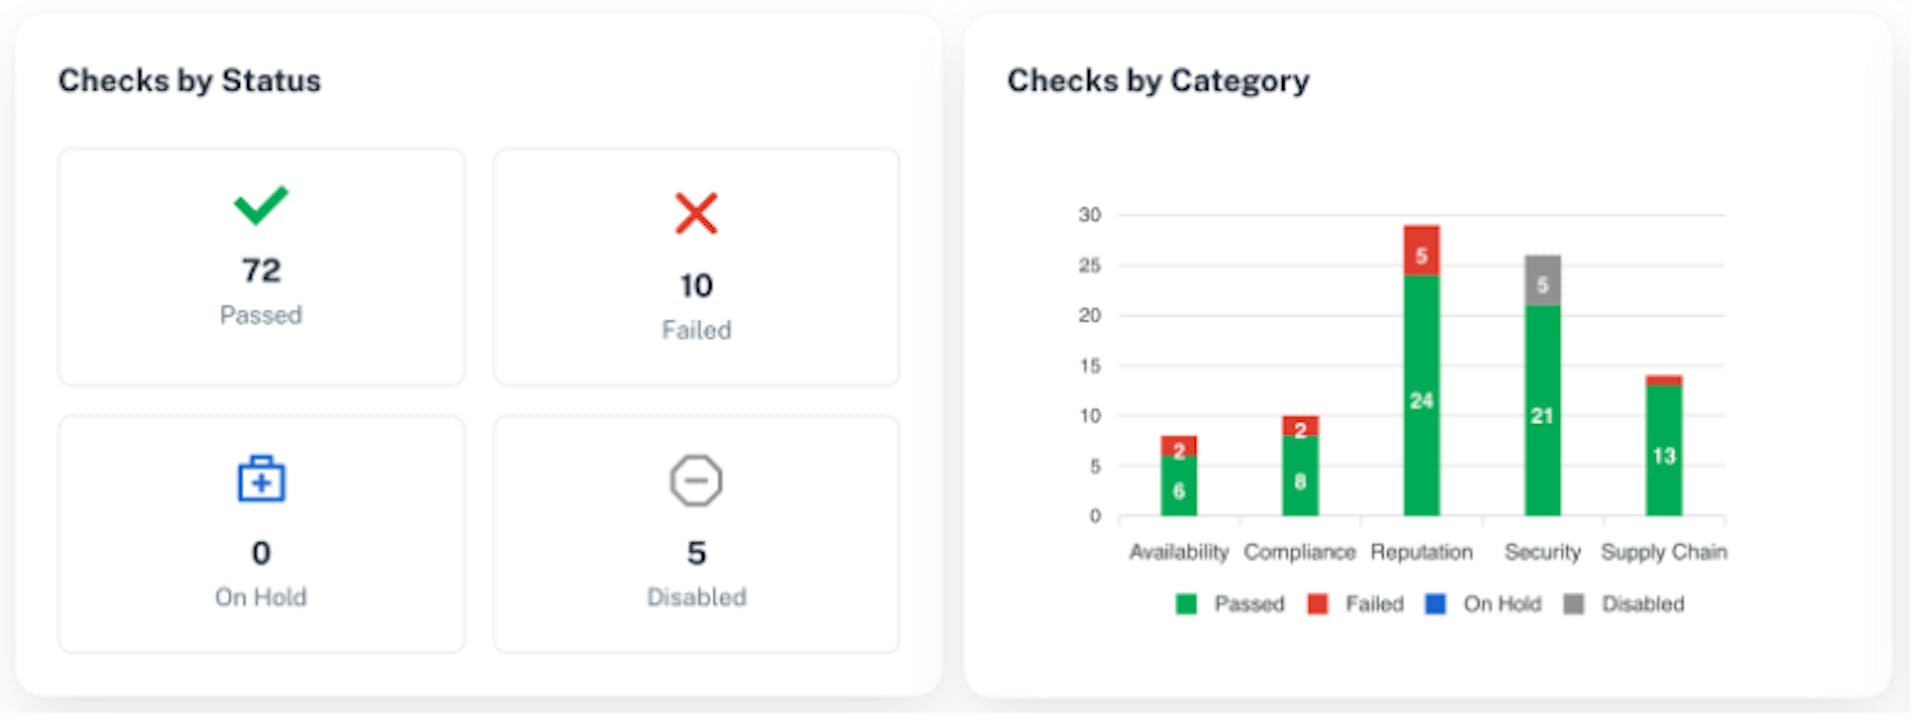Click the red Failed X icon
This screenshot has width=1920, height=723.
tap(696, 213)
